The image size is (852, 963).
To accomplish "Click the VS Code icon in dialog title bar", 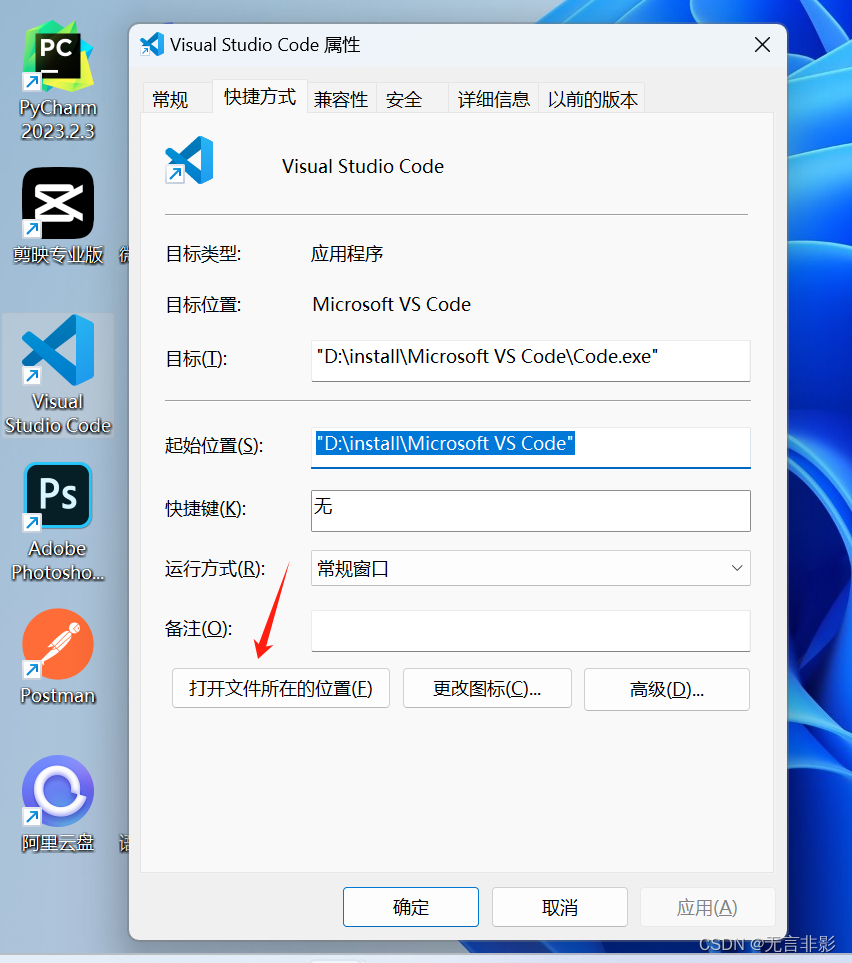I will click(152, 44).
